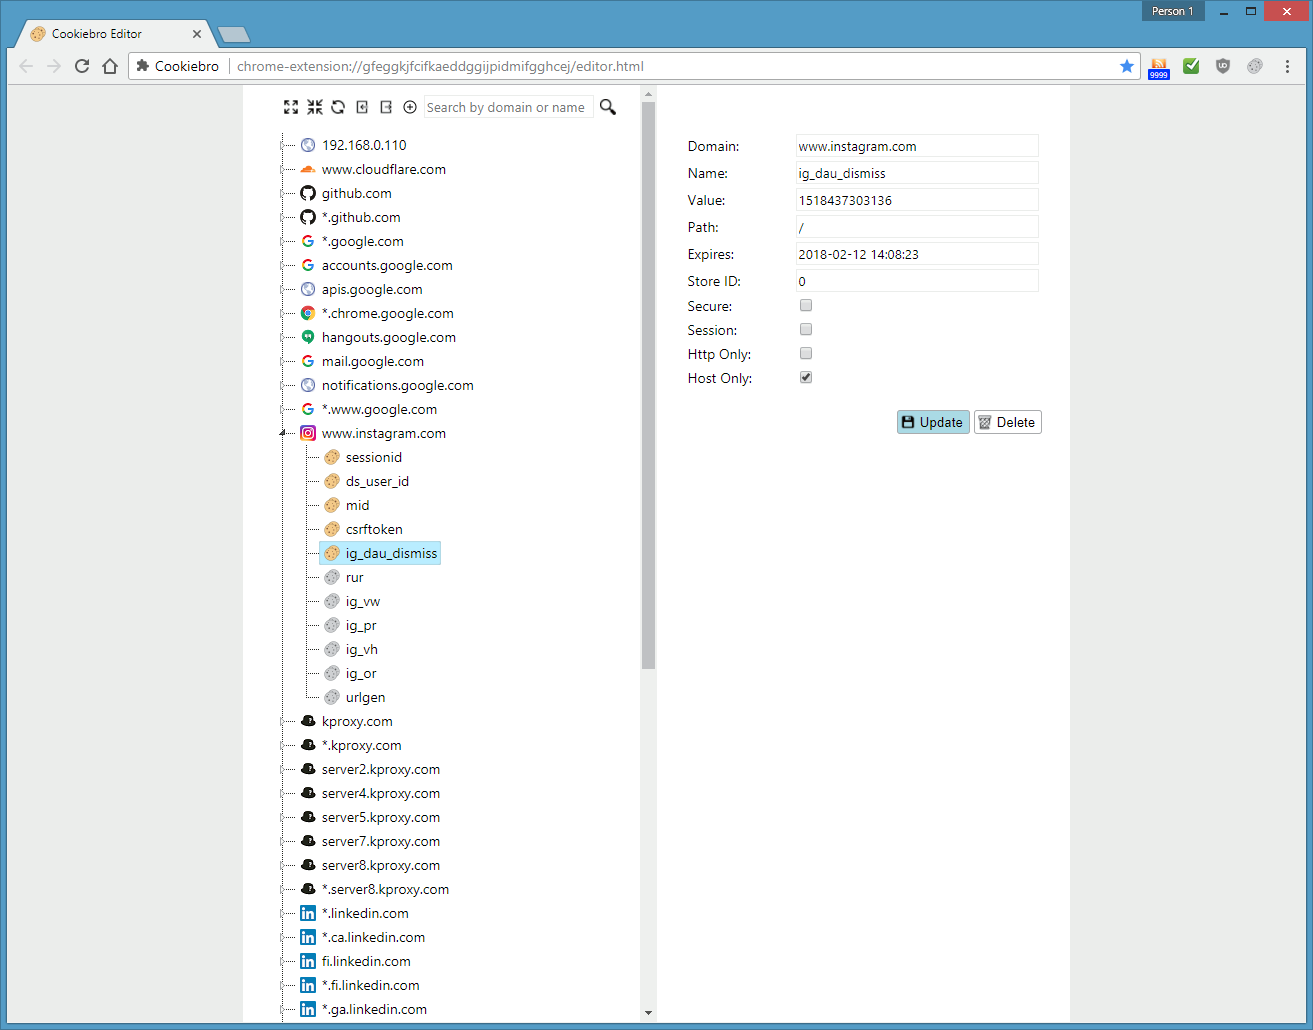Screen dimensions: 1313x1030
Task: Uncheck the Host Only checkbox
Action: (x=806, y=377)
